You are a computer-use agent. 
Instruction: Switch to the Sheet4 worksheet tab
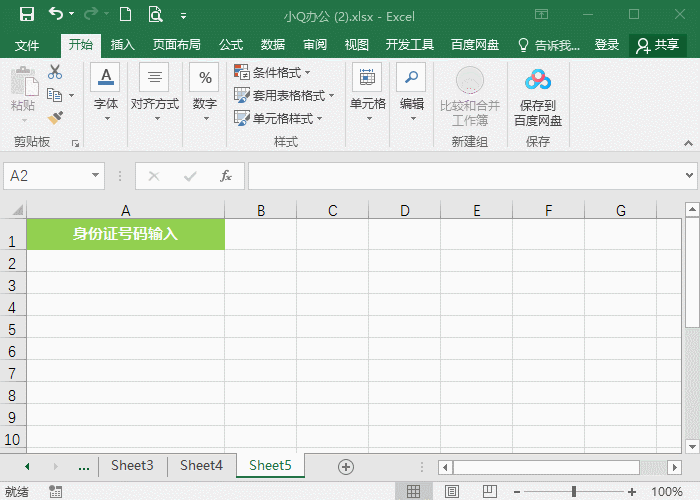click(x=201, y=466)
